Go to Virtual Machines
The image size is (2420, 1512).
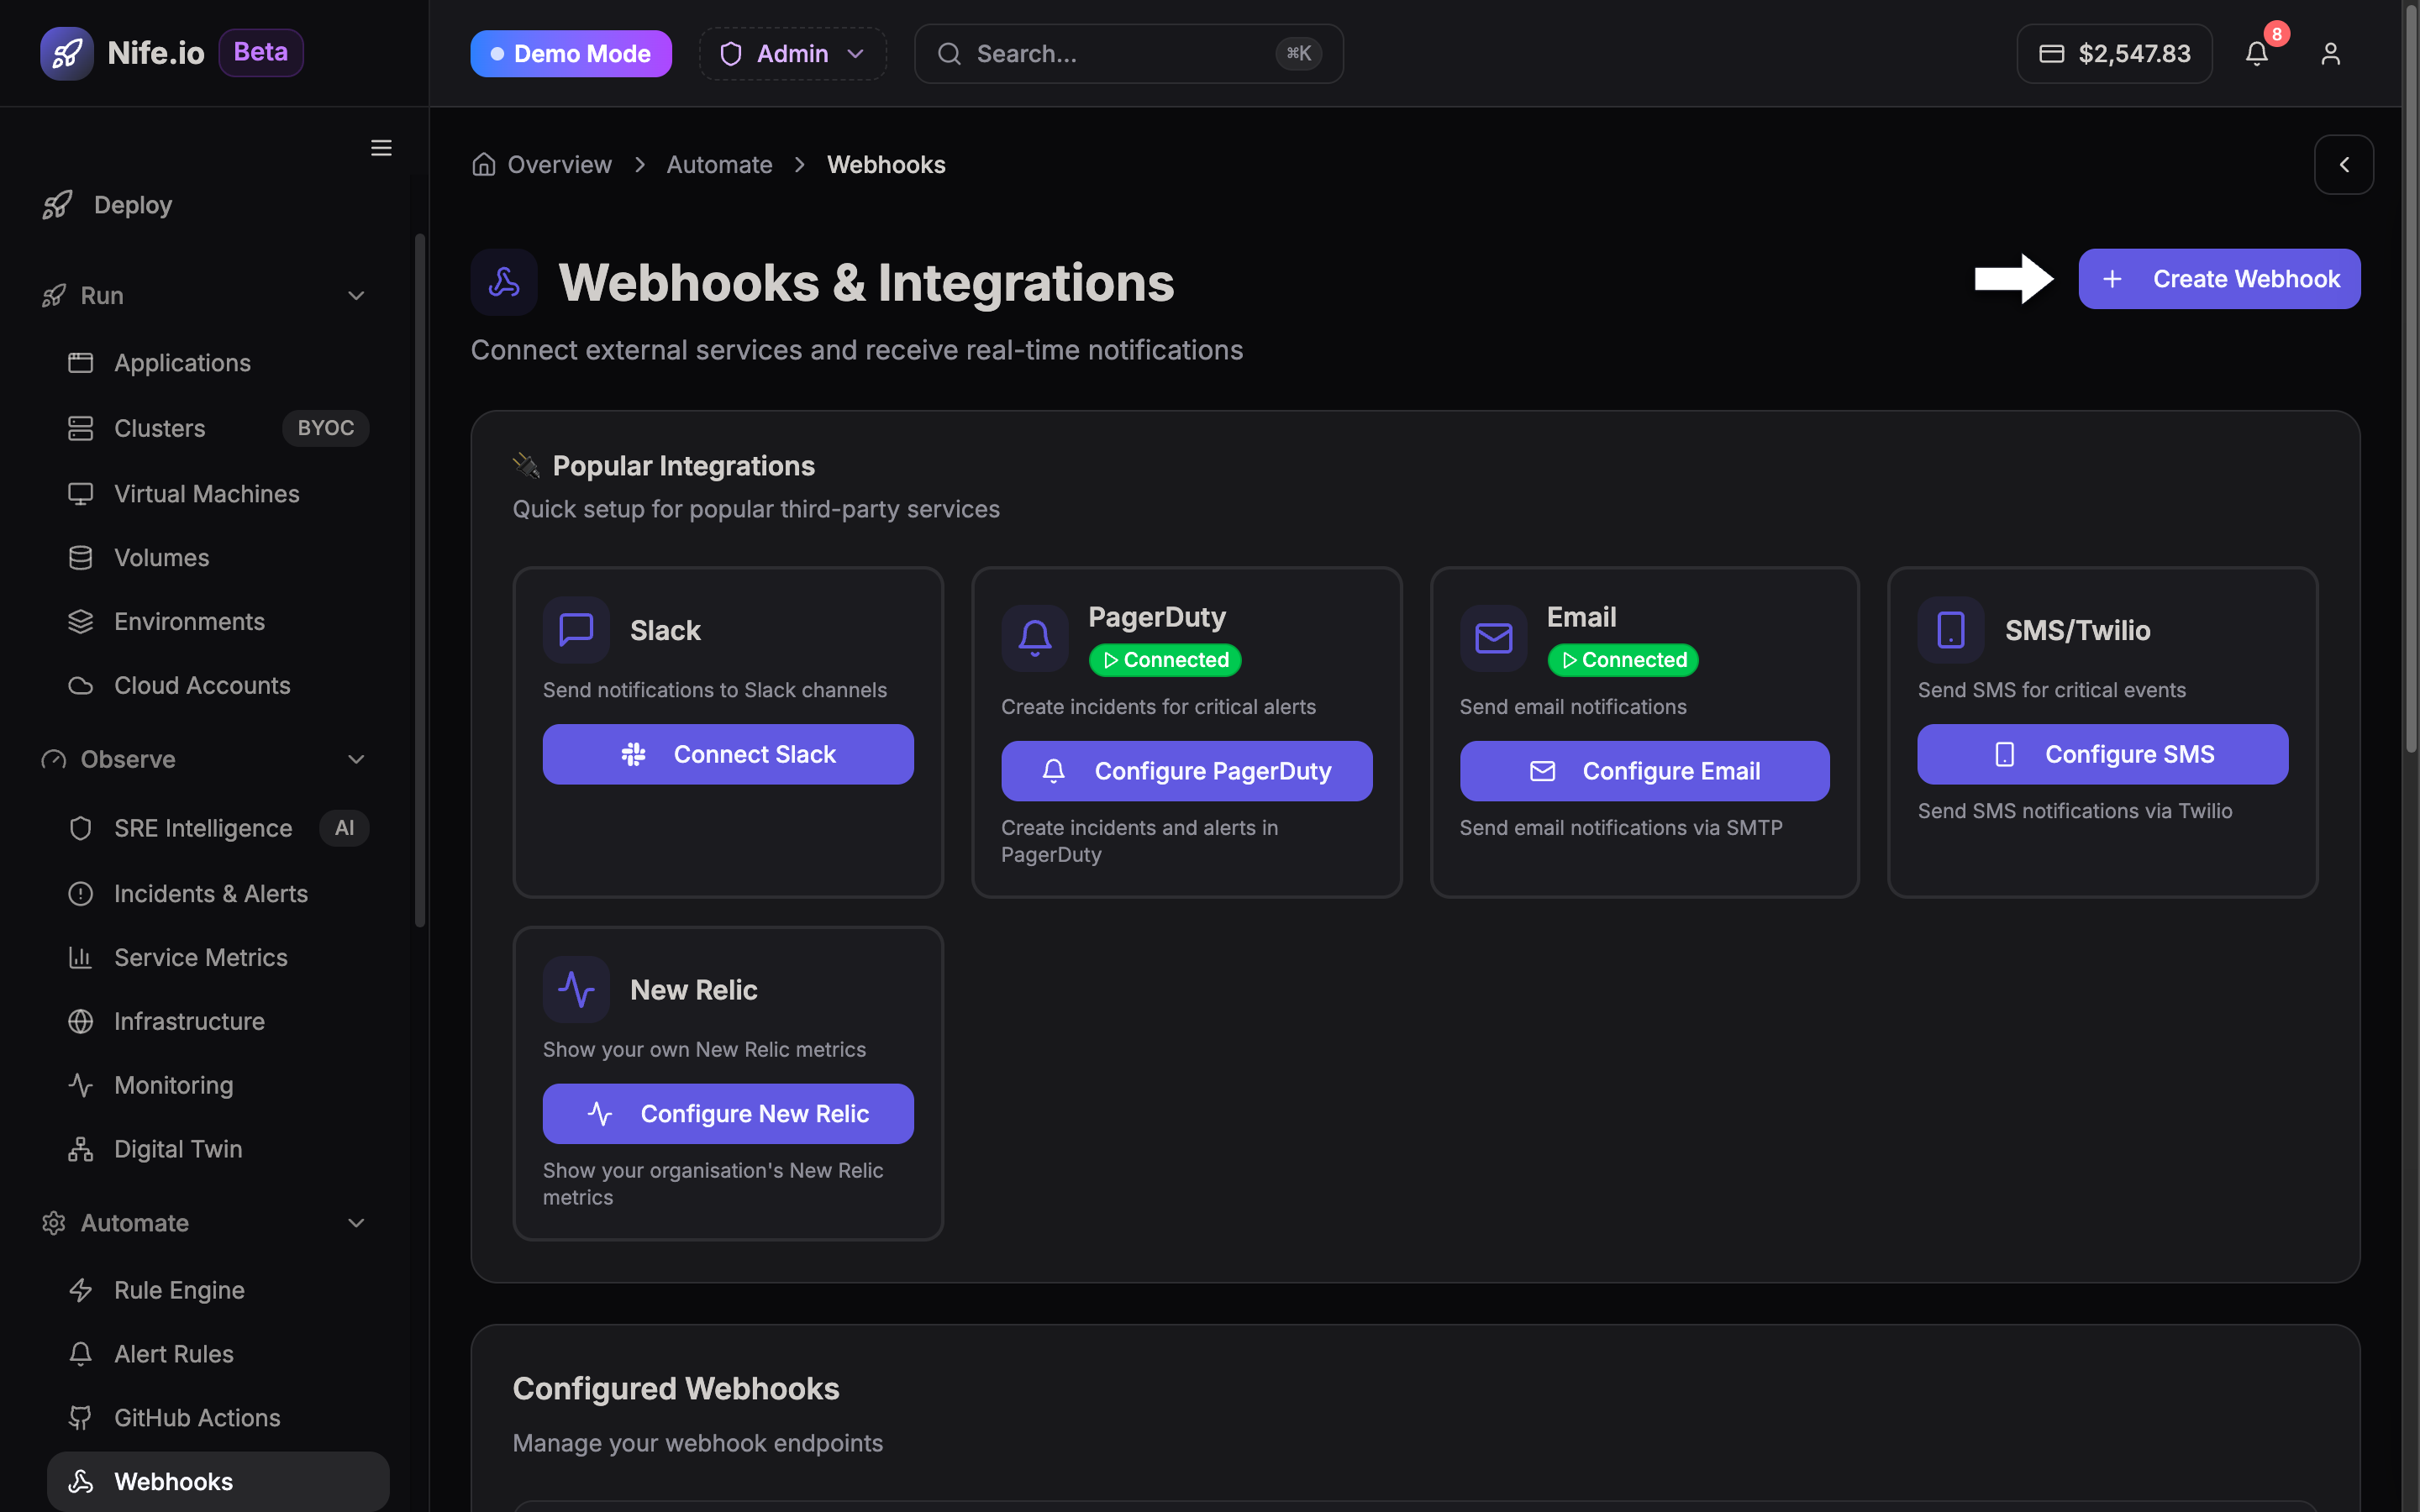coord(218,494)
